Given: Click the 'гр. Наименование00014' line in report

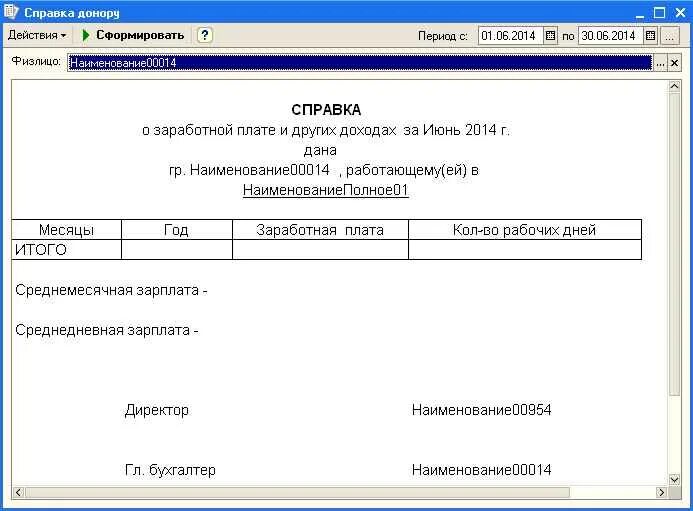Looking at the screenshot, I should tap(324, 170).
